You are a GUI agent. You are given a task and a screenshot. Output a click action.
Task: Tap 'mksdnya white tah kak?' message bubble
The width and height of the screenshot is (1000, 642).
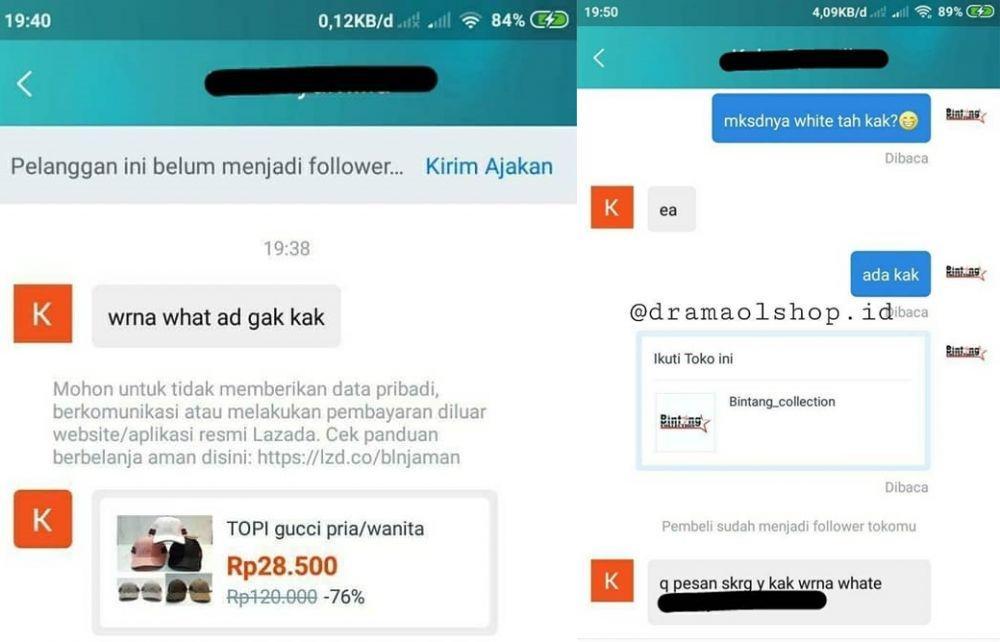coord(821,119)
